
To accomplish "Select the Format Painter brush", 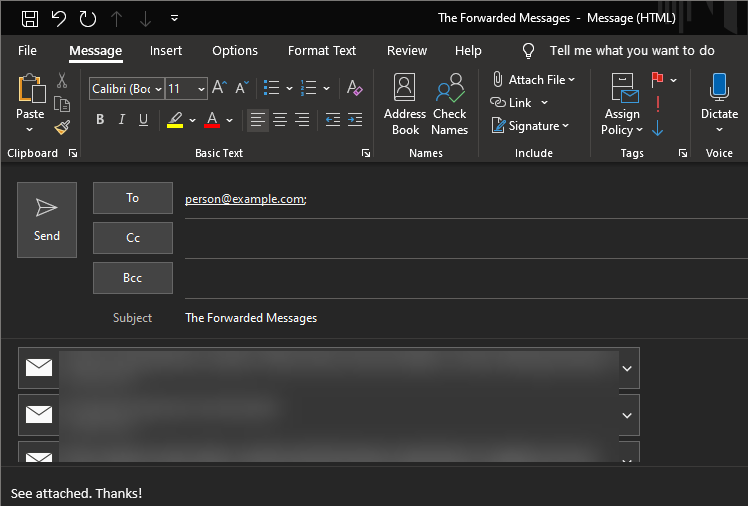I will tap(62, 127).
